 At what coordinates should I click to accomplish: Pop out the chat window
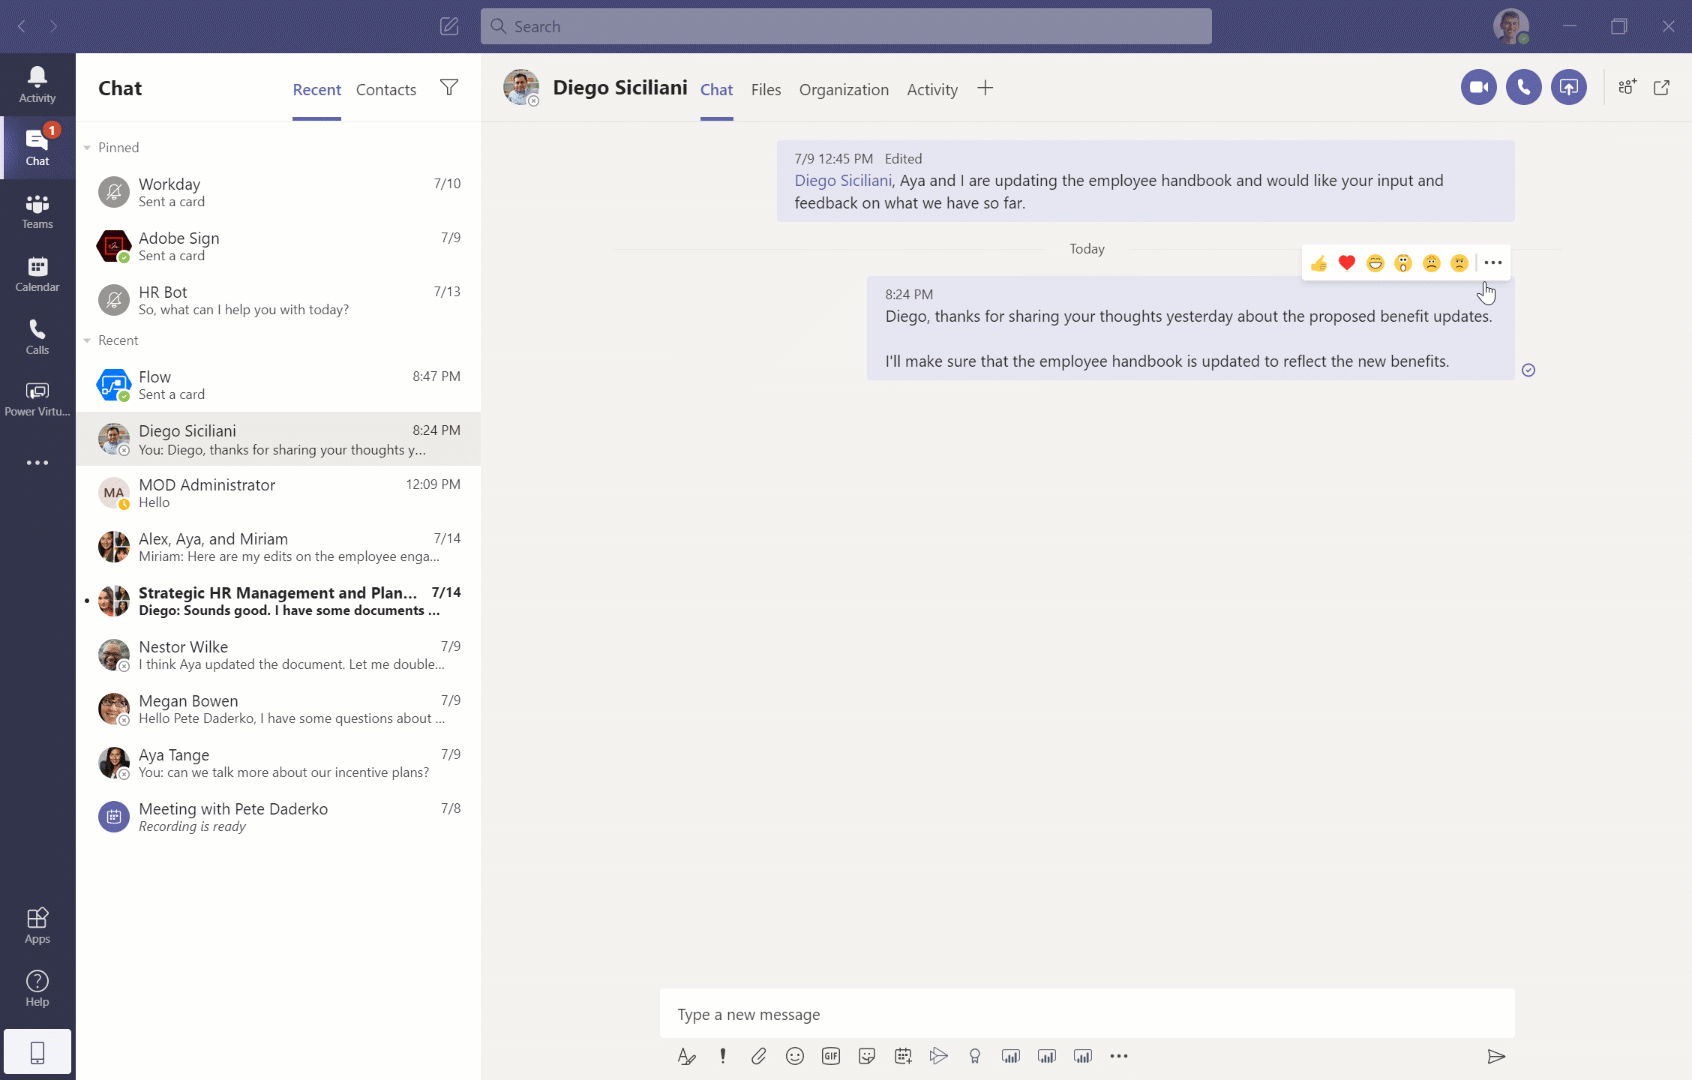coord(1661,88)
